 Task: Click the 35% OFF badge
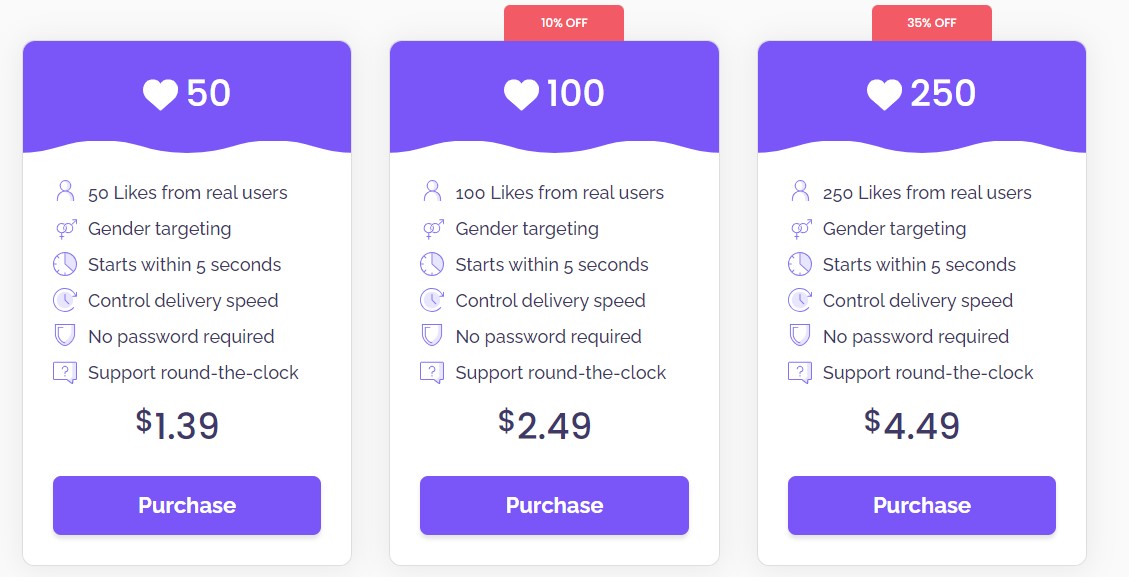coord(931,21)
